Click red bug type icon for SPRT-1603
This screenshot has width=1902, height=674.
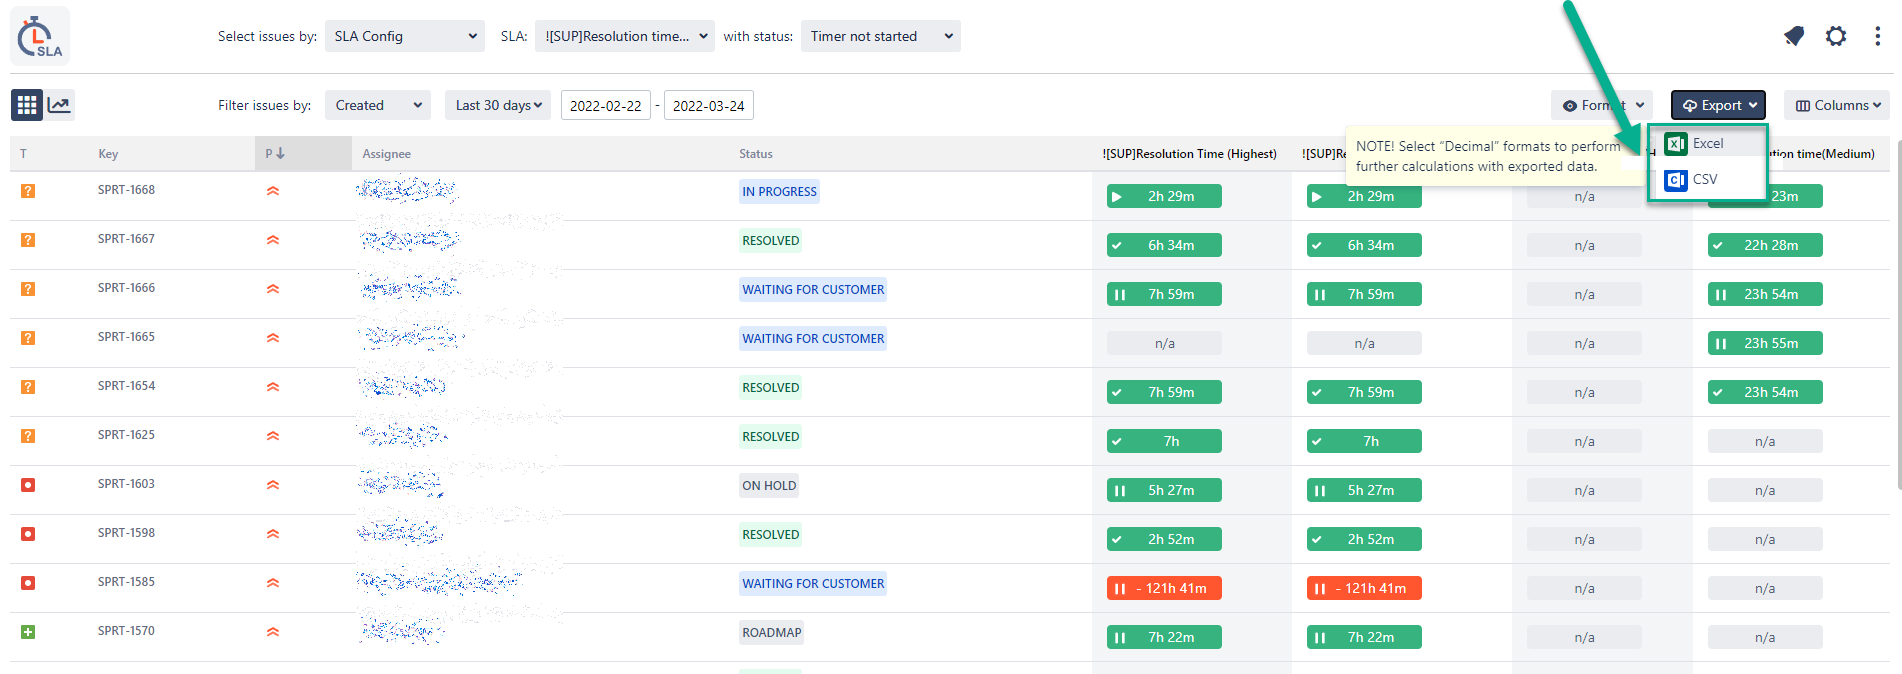(28, 484)
